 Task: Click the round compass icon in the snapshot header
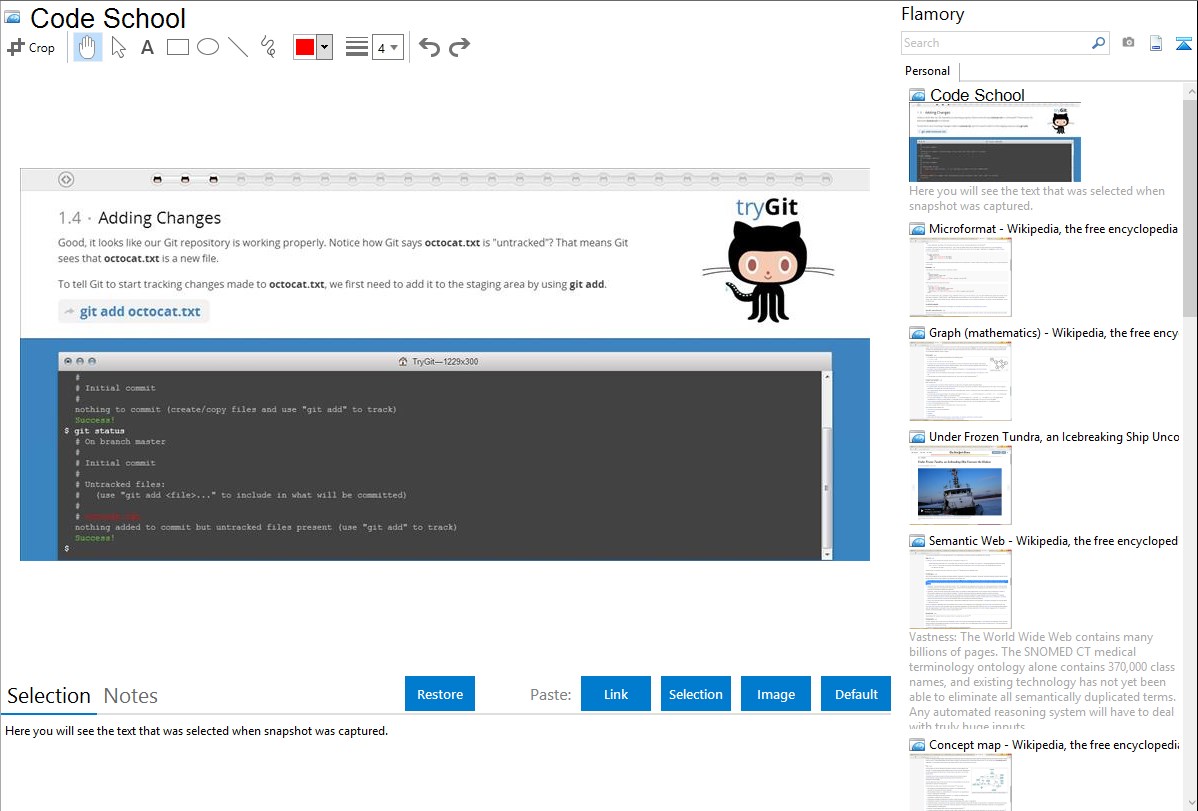(x=66, y=180)
